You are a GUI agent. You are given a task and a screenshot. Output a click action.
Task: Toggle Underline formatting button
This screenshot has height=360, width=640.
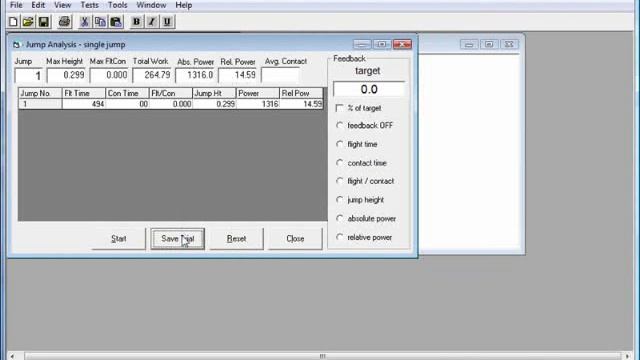(167, 22)
